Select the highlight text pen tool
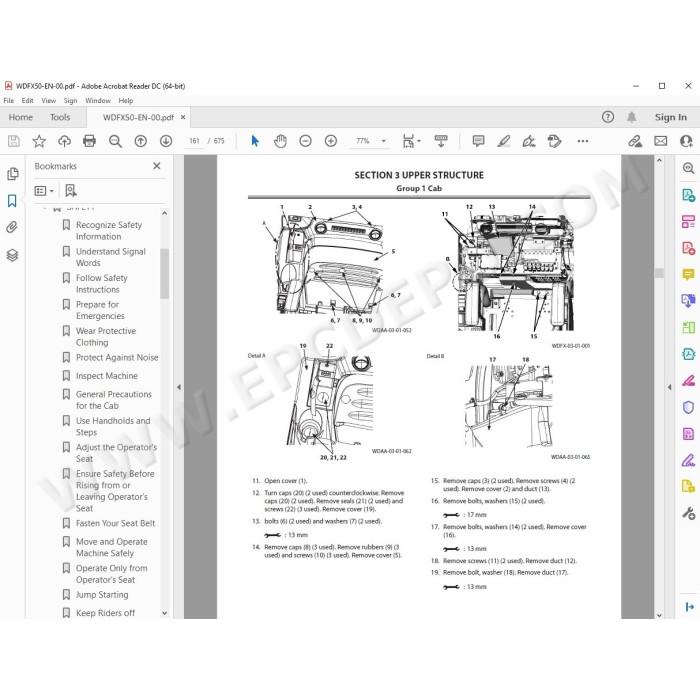 (504, 141)
